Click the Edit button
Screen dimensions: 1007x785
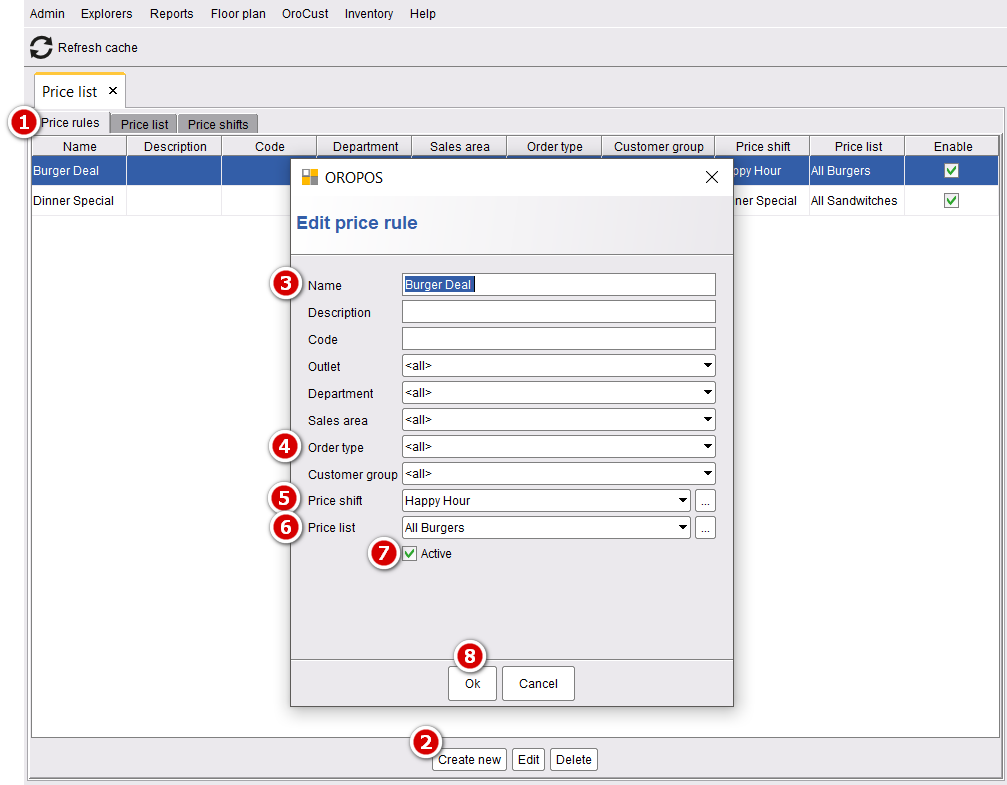pos(529,759)
